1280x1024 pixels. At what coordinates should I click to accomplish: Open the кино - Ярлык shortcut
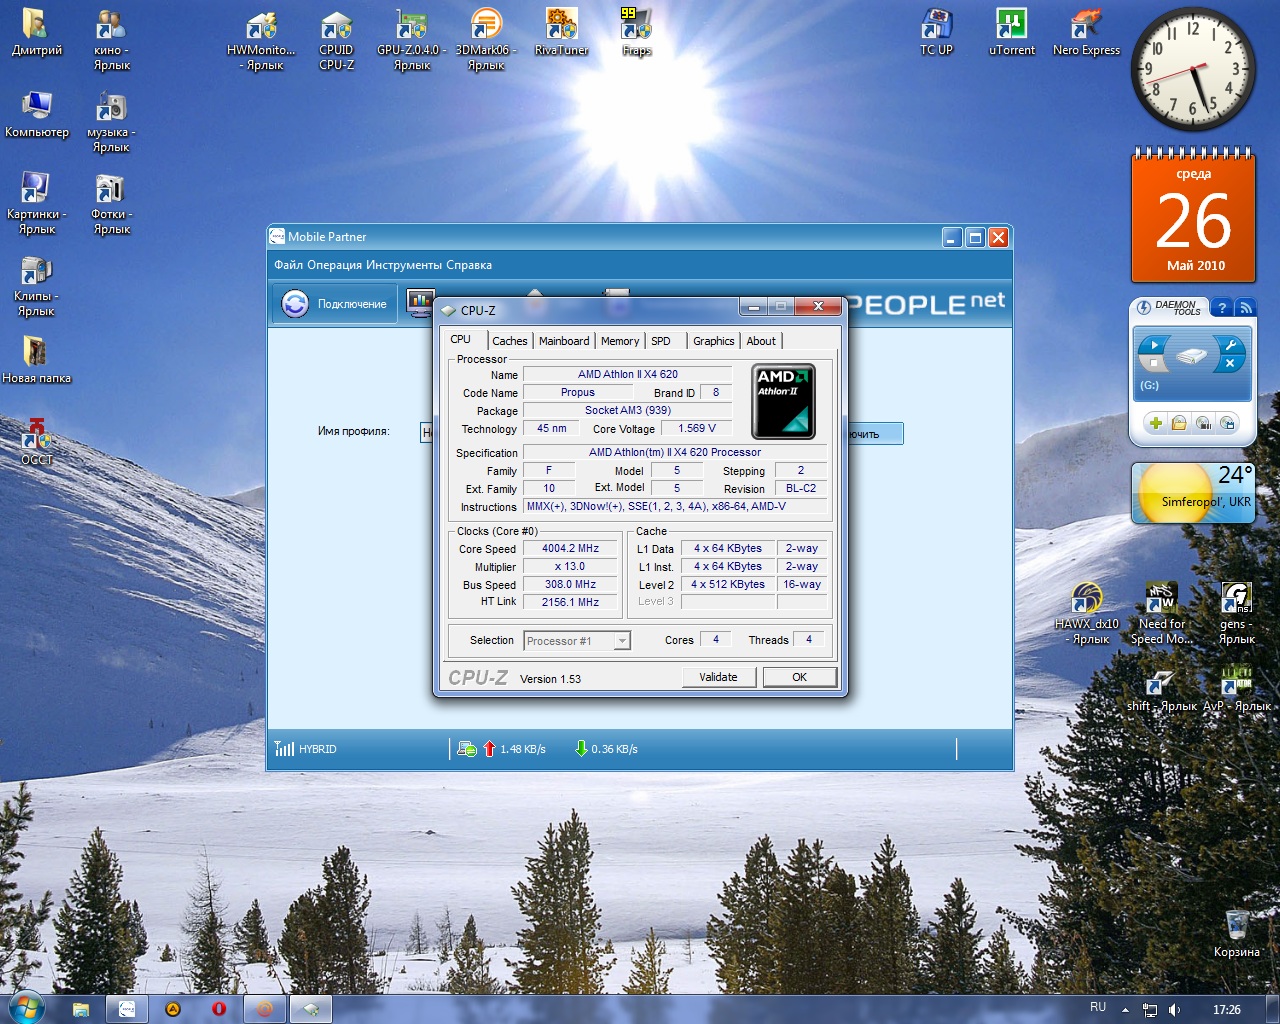click(x=111, y=40)
